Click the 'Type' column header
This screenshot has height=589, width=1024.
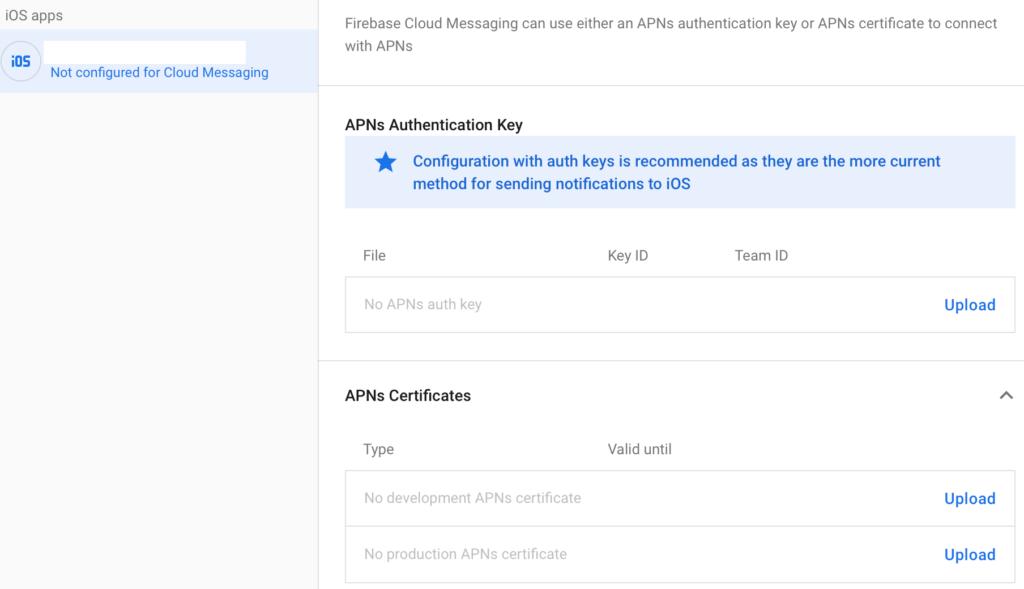tap(378, 450)
